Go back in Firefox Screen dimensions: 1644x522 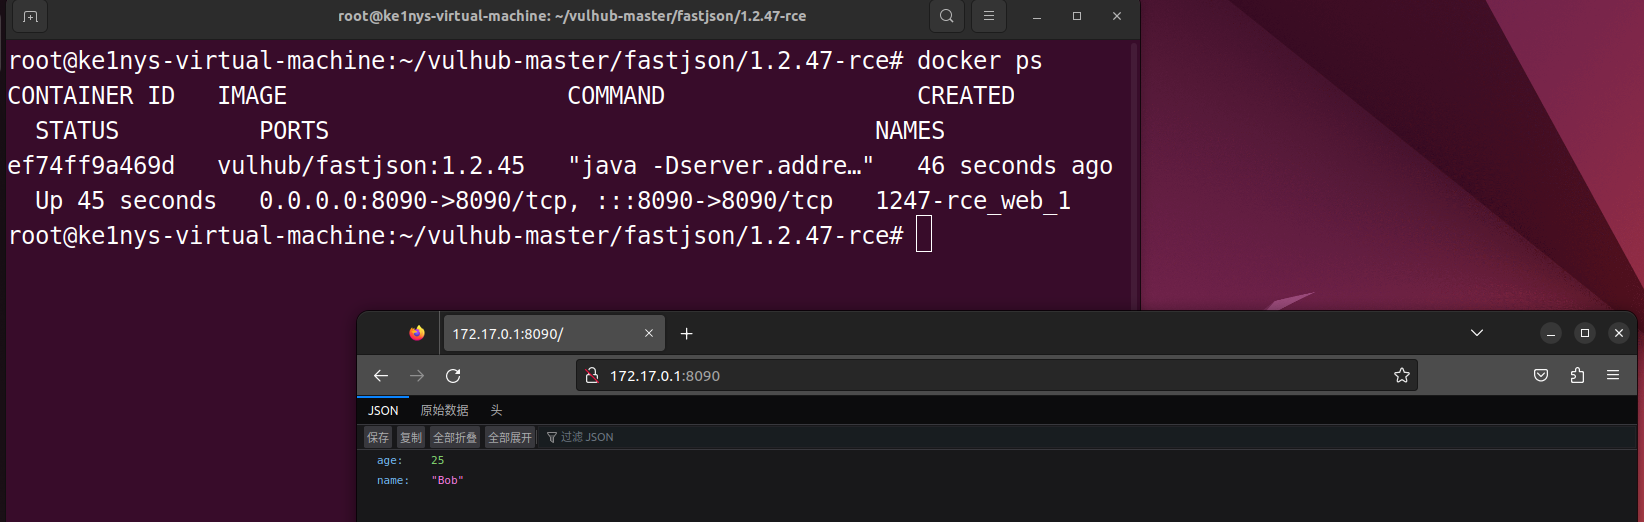[381, 376]
